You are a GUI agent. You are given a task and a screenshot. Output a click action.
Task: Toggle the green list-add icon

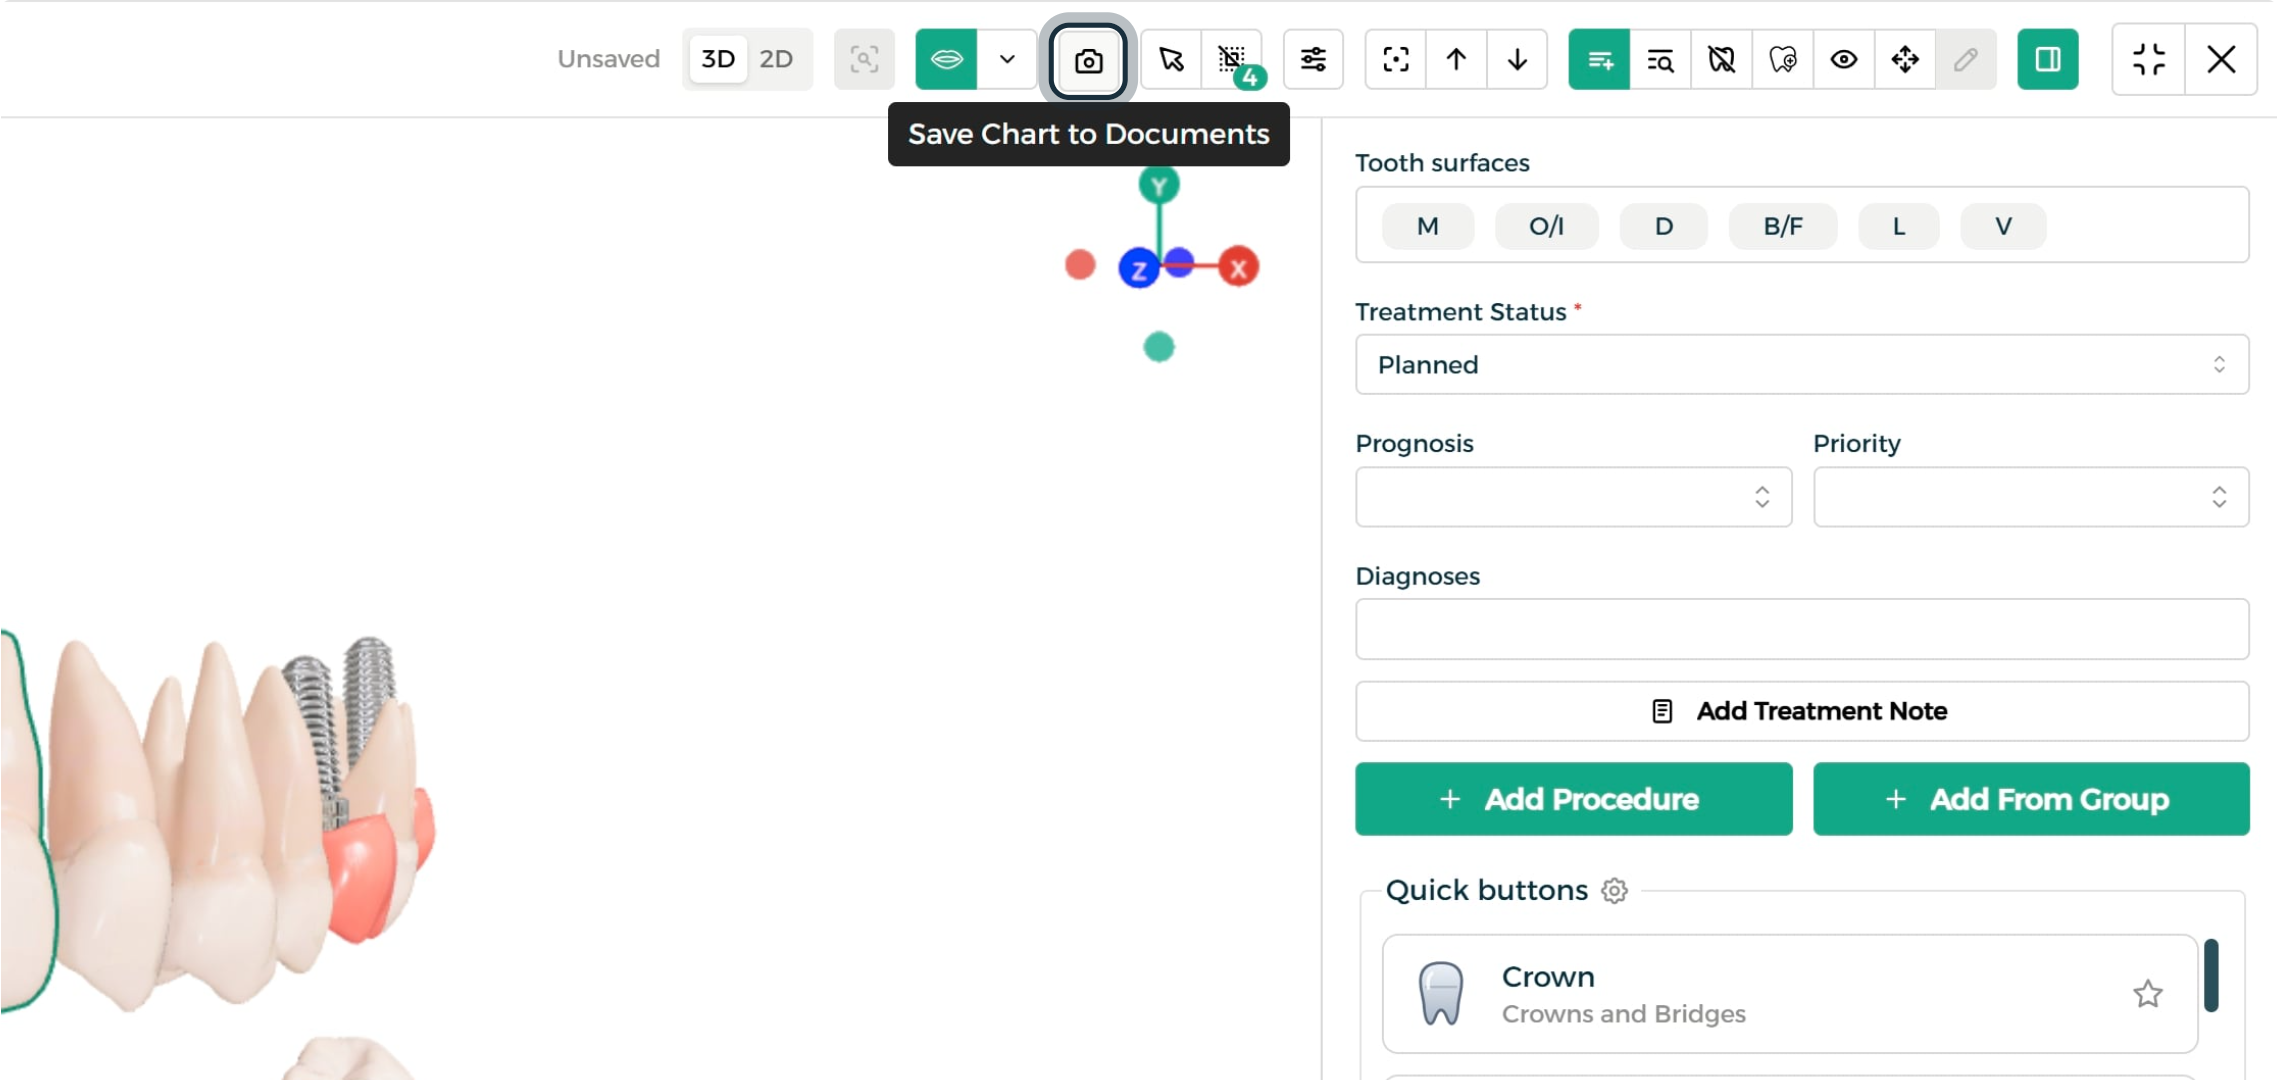click(1599, 60)
